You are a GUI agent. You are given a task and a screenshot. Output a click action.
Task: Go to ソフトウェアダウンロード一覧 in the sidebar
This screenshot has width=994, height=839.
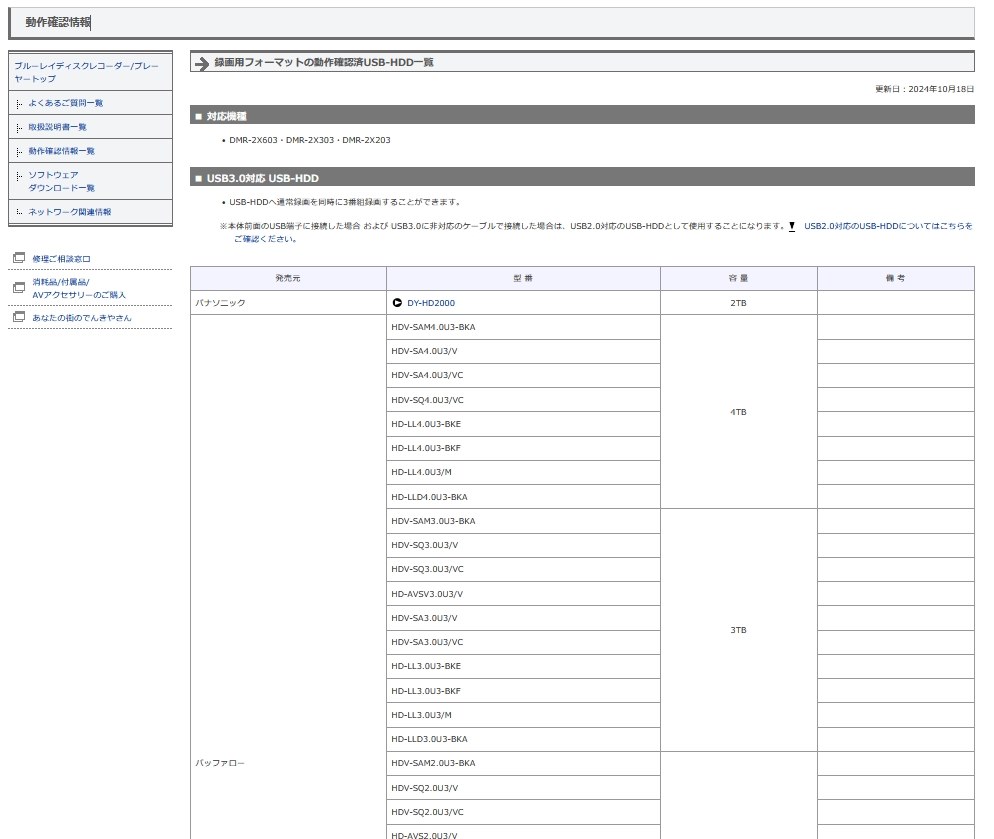click(x=61, y=181)
